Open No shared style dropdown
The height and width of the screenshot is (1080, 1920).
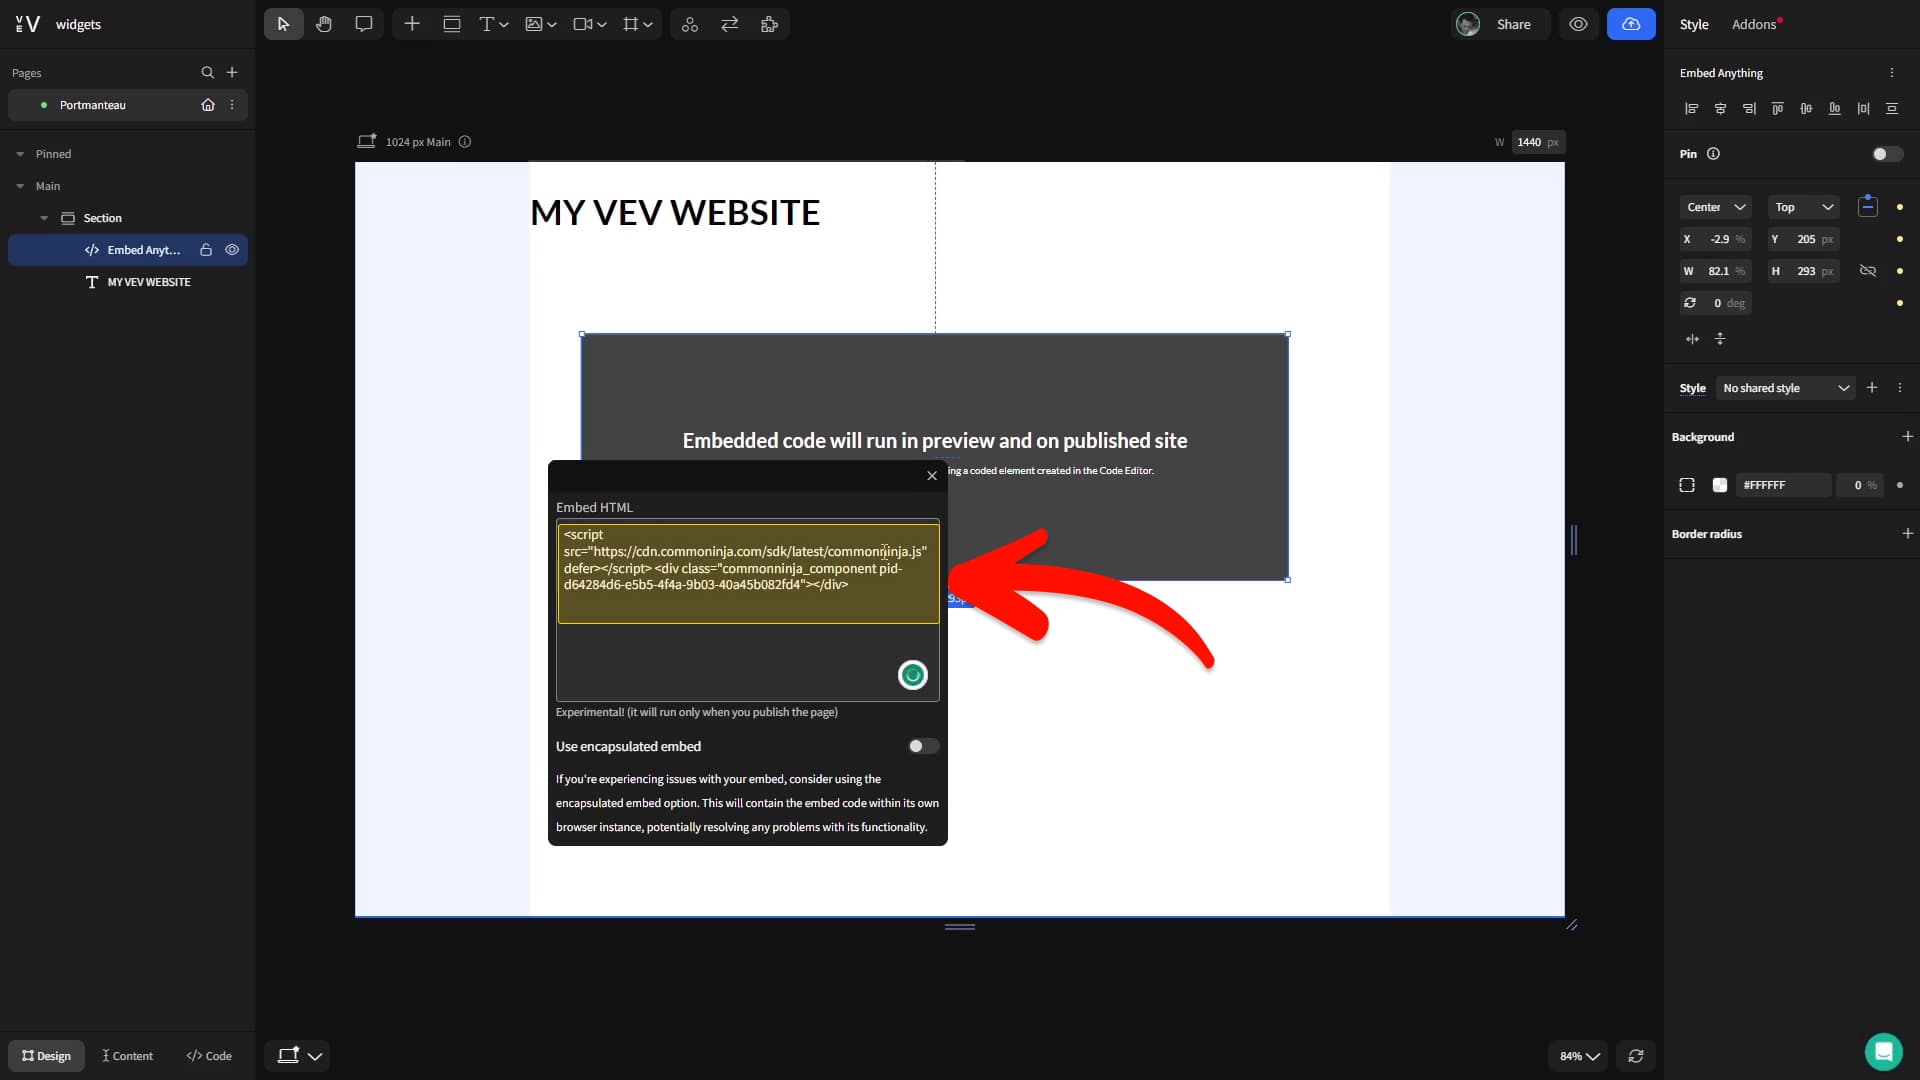tap(1785, 388)
